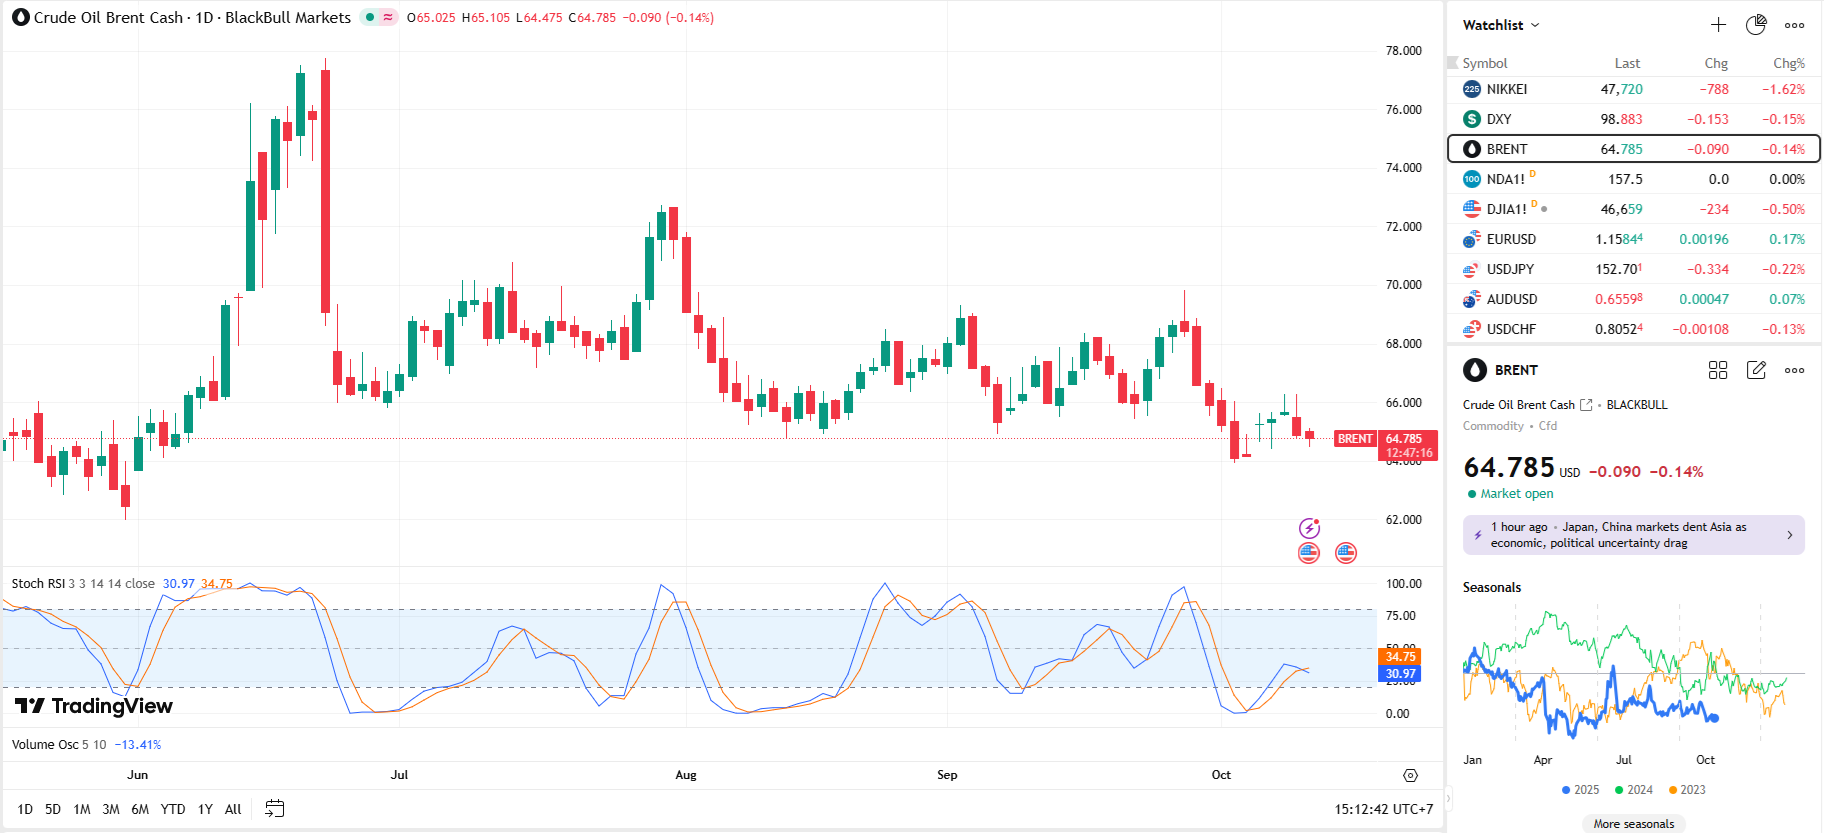Viewport: 1824px width, 833px height.
Task: Switch to the YTD time range
Action: click(173, 809)
